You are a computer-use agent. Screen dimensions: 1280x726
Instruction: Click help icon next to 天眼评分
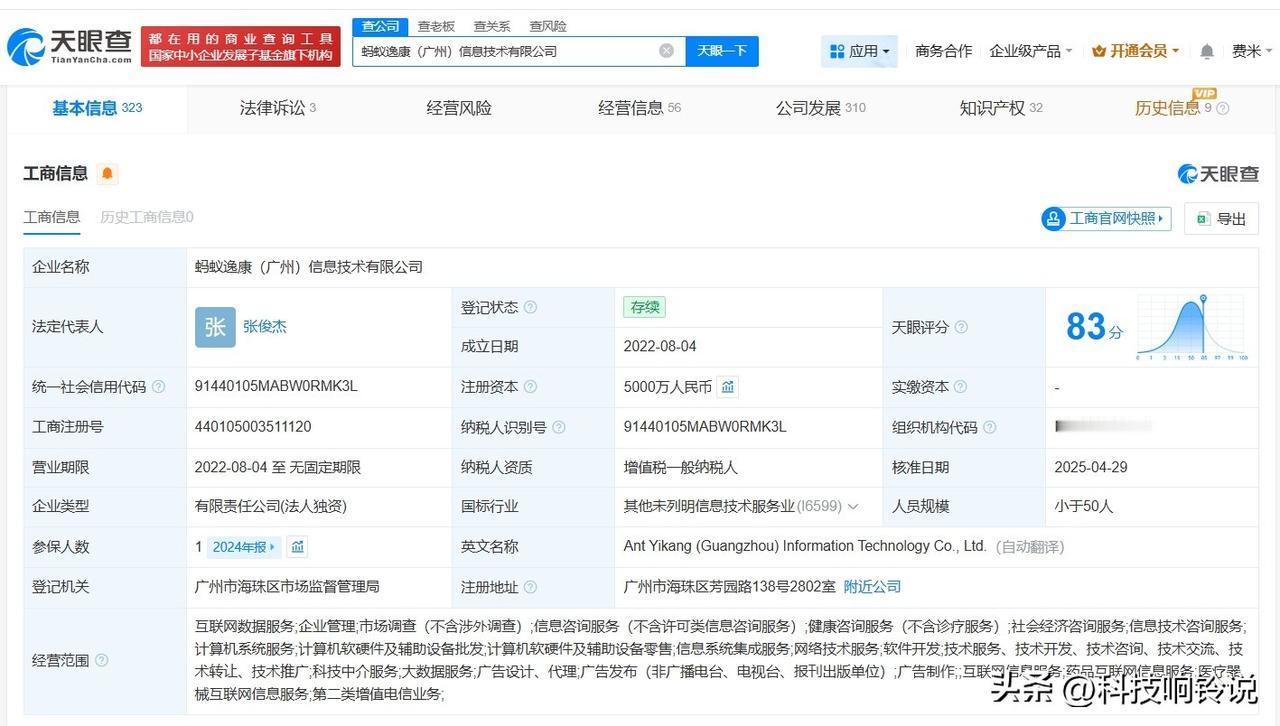click(961, 327)
